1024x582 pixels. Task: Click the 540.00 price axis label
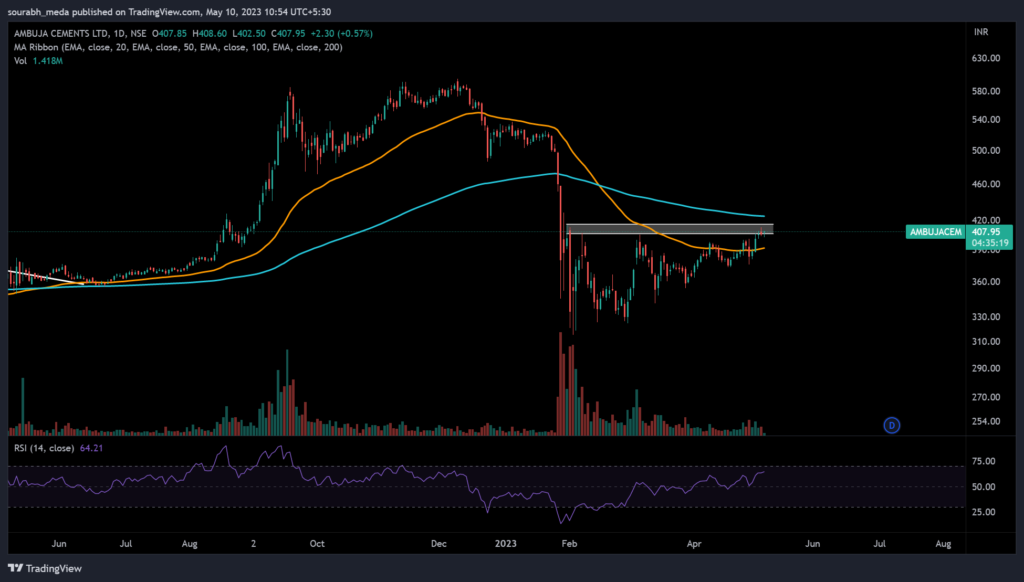click(x=986, y=120)
